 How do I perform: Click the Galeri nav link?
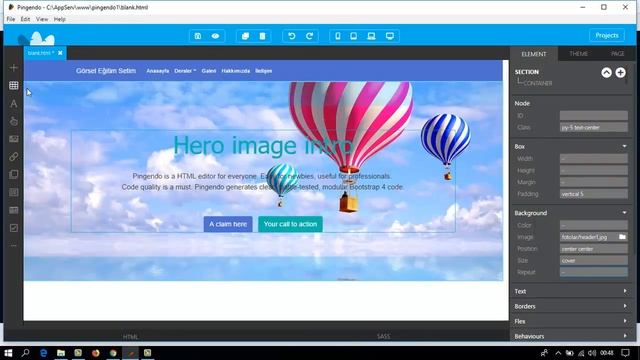coord(209,71)
